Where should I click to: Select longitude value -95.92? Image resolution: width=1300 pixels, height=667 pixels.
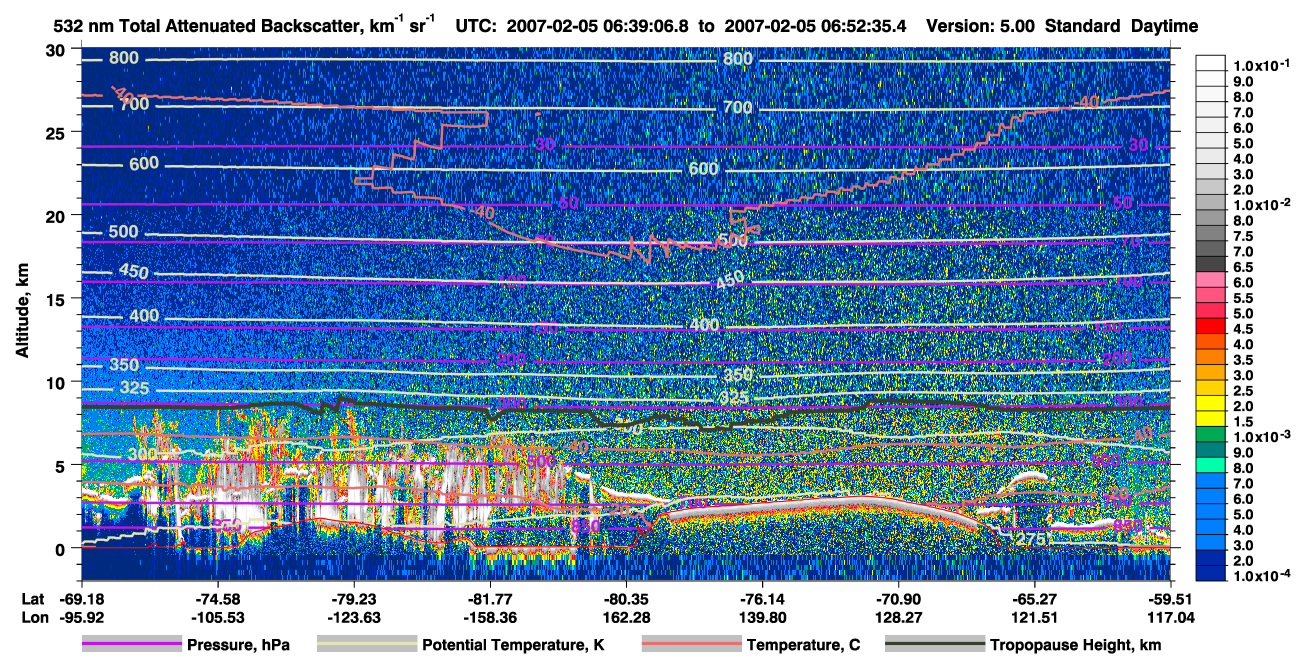tap(82, 618)
